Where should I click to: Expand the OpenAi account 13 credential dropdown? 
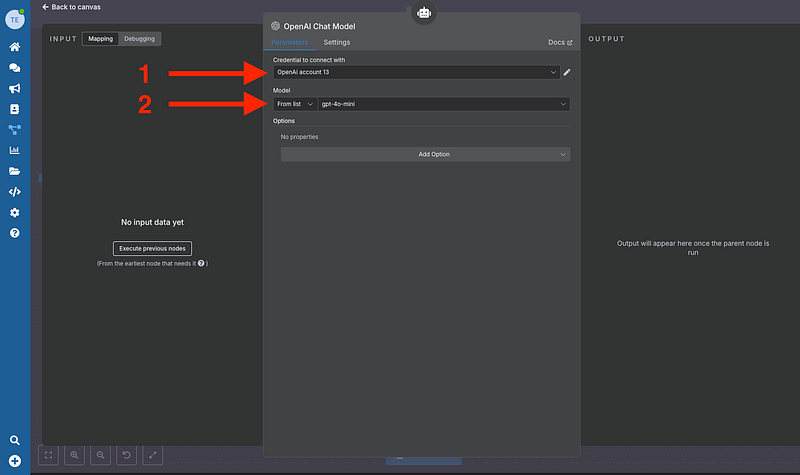pos(415,72)
